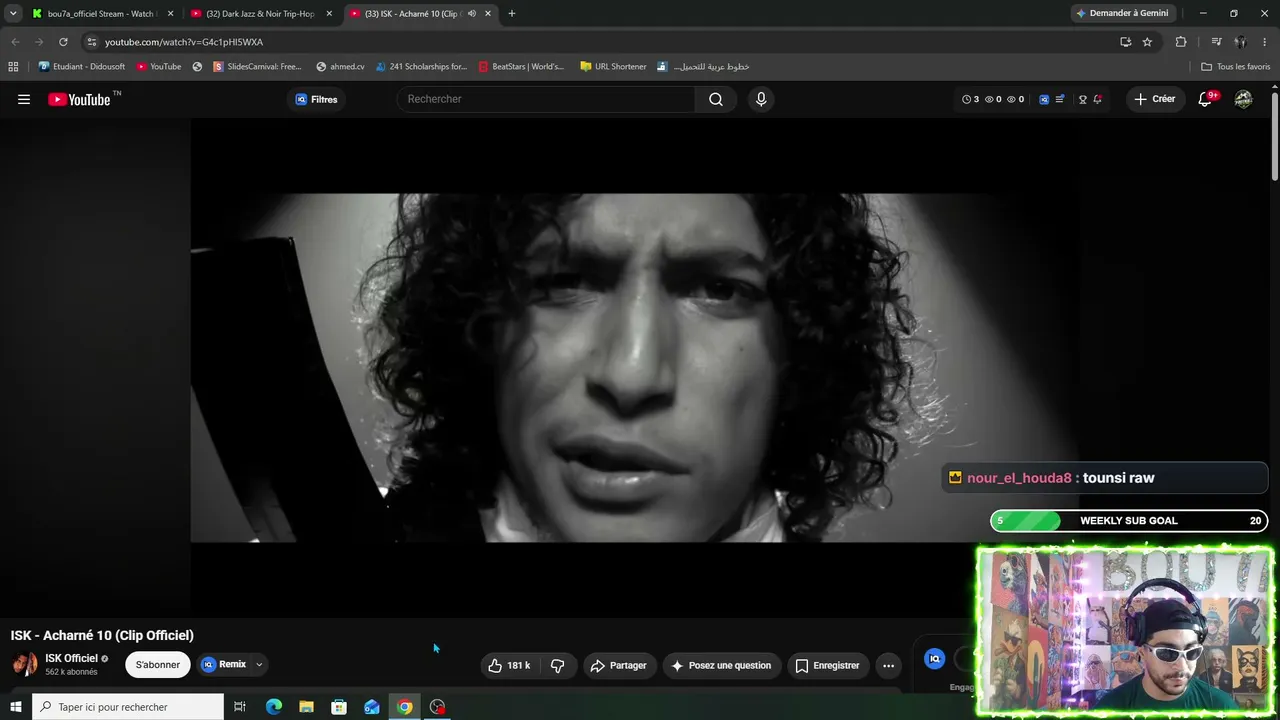Image resolution: width=1280 pixels, height=720 pixels.
Task: Open the BeatStars bookmark
Action: pyautogui.click(x=521, y=67)
